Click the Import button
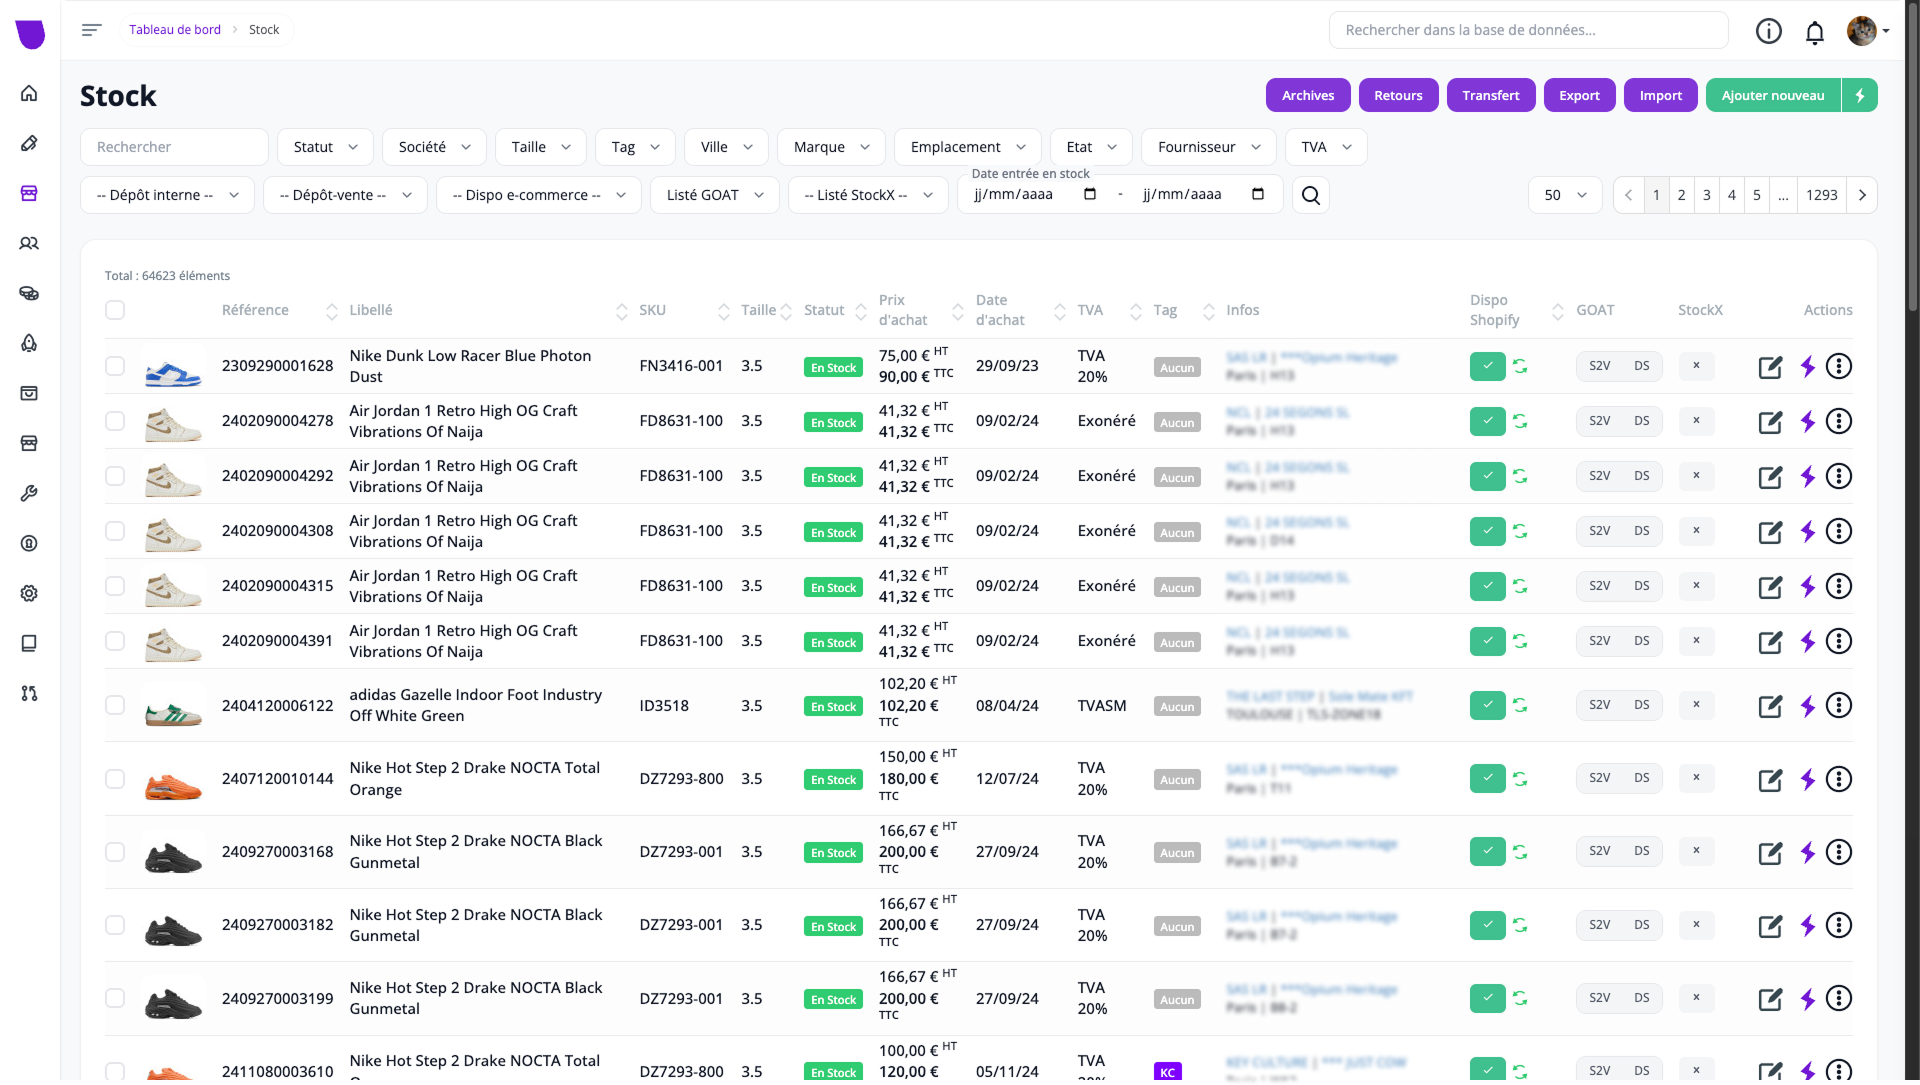The height and width of the screenshot is (1085, 1920). point(1660,95)
